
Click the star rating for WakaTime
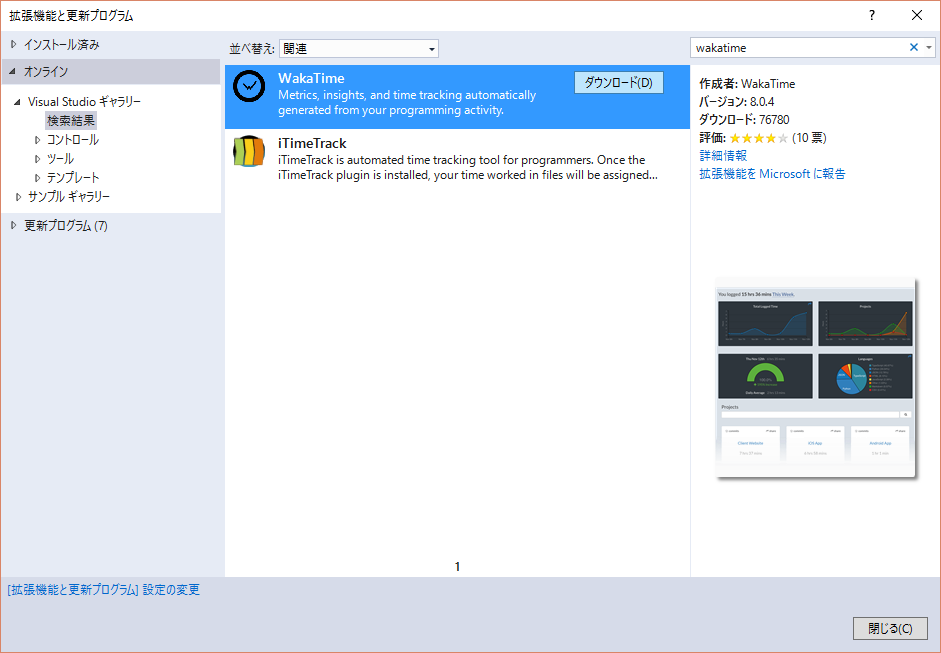click(x=759, y=139)
